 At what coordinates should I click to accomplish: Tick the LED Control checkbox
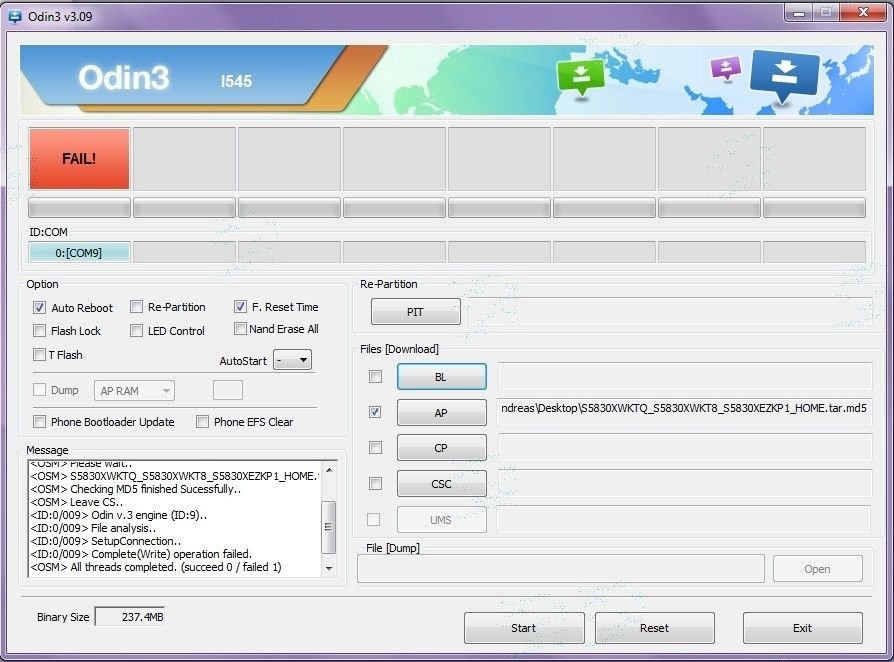pos(136,331)
